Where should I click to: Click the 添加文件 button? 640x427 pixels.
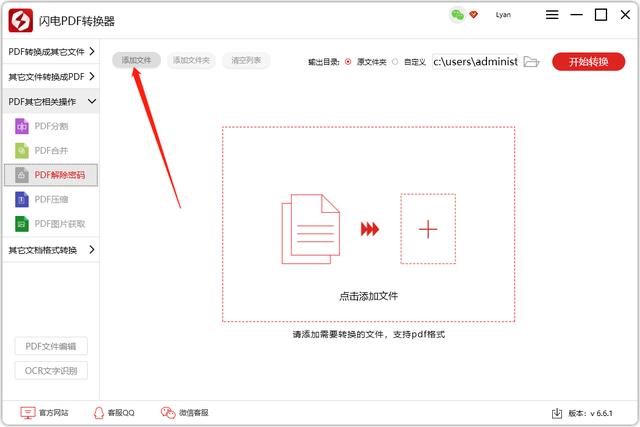point(136,60)
